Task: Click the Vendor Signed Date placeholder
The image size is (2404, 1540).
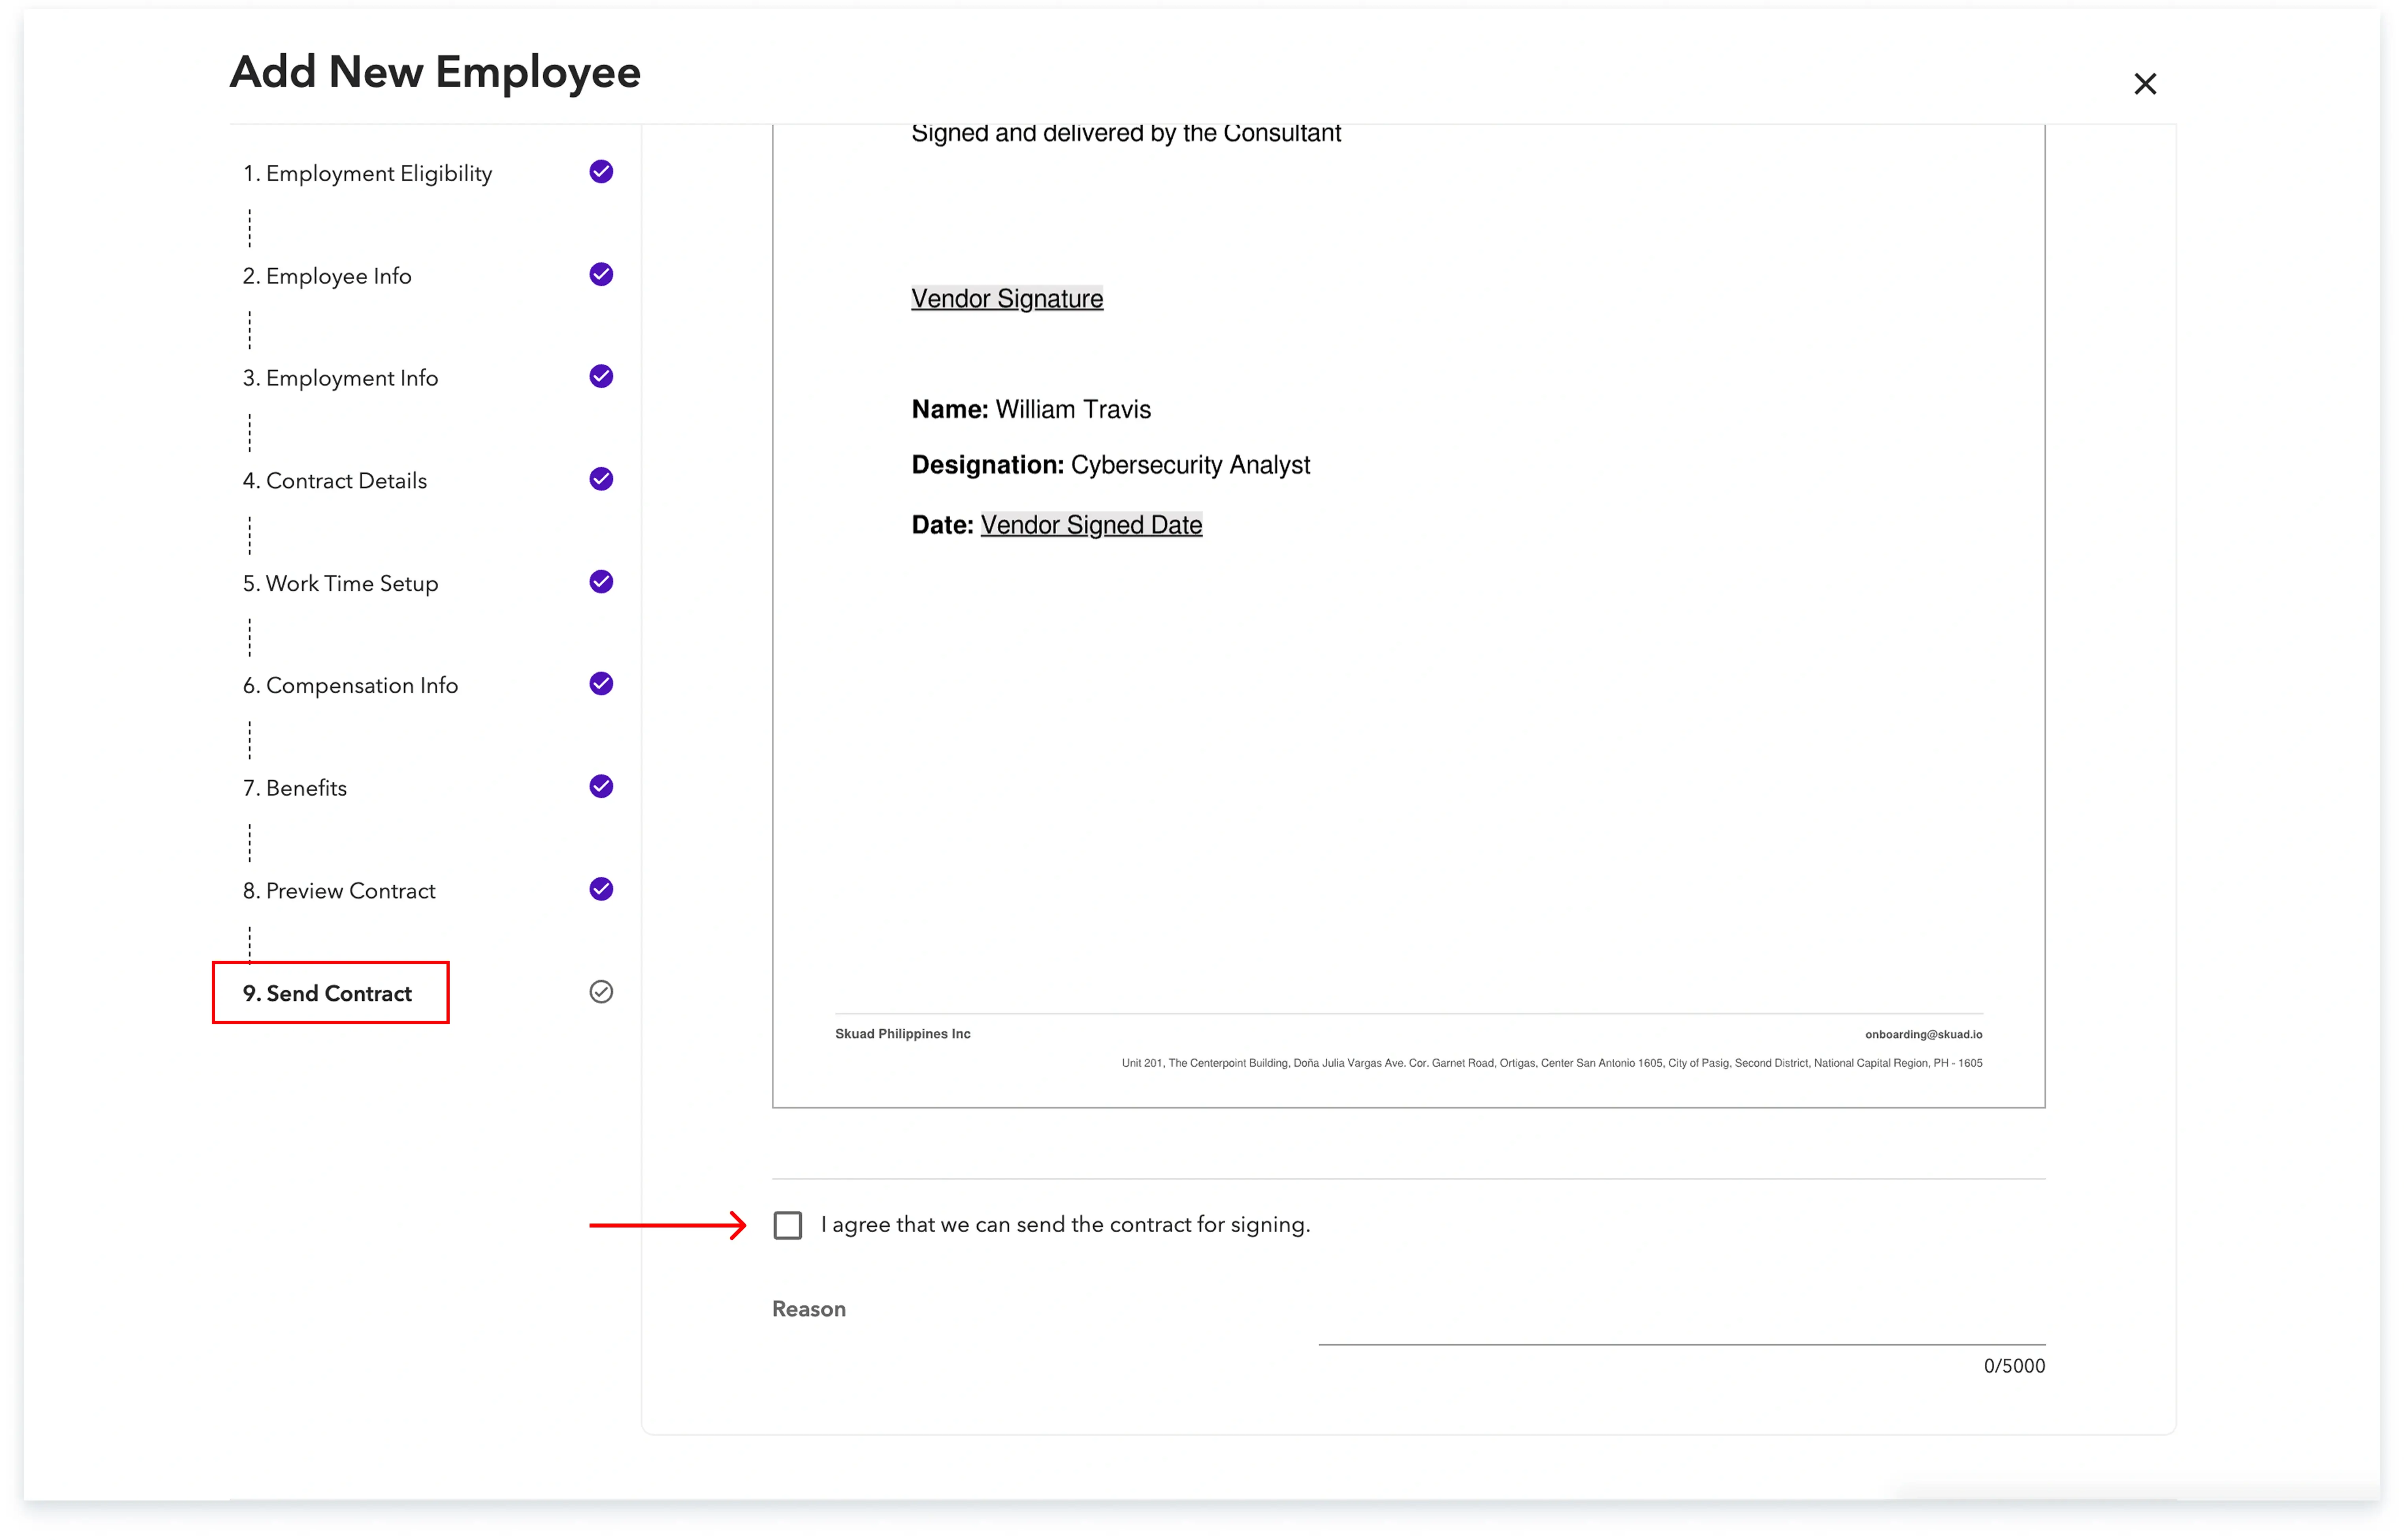Action: (x=1091, y=525)
